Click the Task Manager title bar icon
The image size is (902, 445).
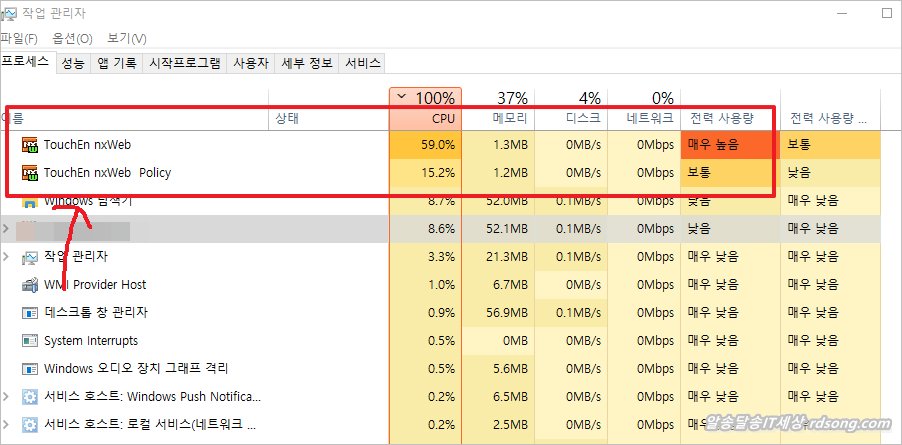click(8, 14)
